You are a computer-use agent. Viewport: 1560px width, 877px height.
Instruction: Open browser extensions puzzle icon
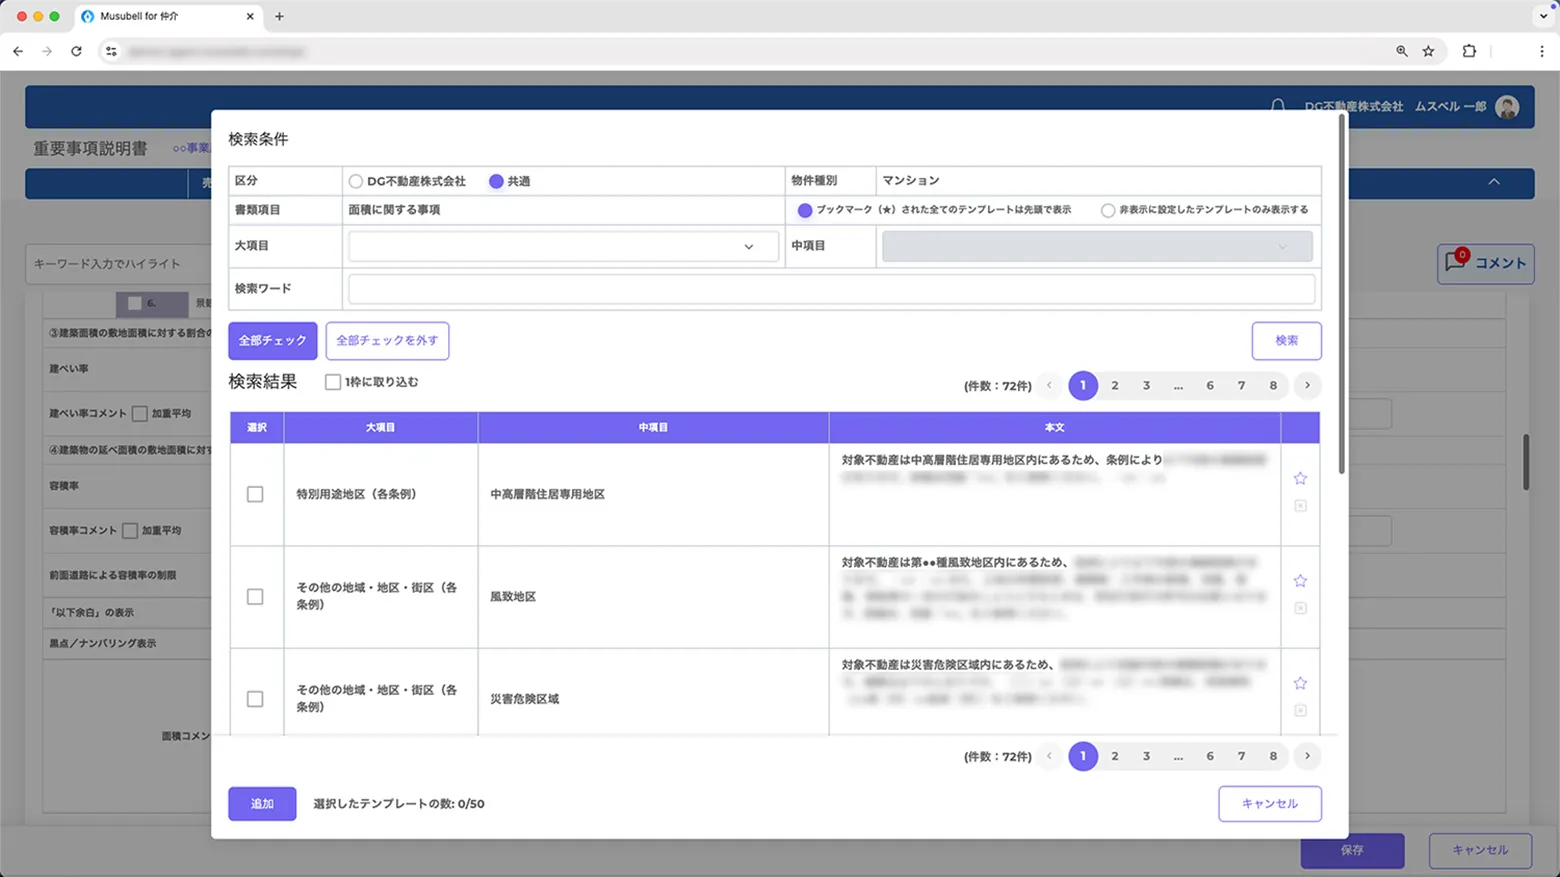pyautogui.click(x=1469, y=51)
